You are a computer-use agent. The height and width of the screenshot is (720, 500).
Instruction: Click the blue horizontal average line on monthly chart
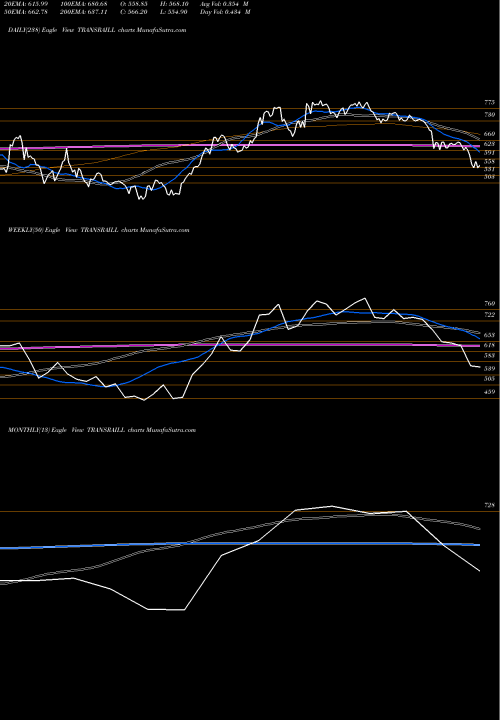[x=240, y=545]
